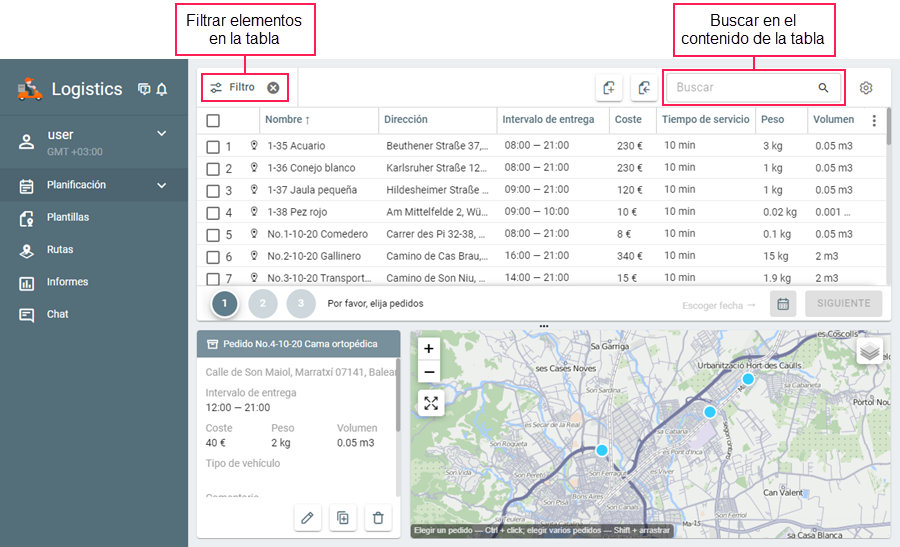900x547 pixels.
Task: Zoom in the map with plus button
Action: [429, 348]
